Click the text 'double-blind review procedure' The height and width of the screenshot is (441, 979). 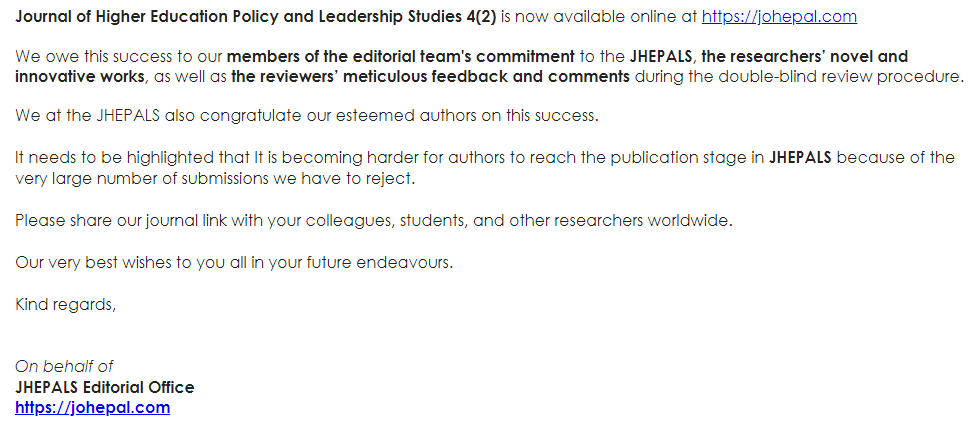[x=832, y=77]
